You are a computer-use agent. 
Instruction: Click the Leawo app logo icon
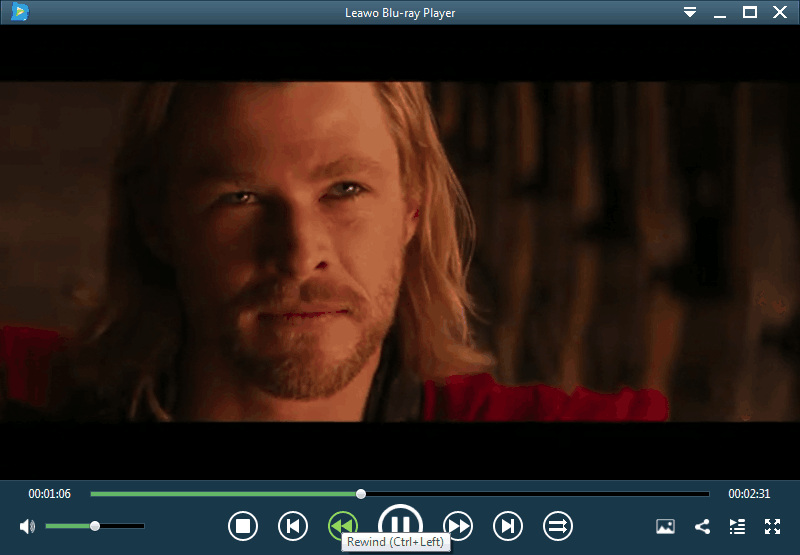pos(20,12)
